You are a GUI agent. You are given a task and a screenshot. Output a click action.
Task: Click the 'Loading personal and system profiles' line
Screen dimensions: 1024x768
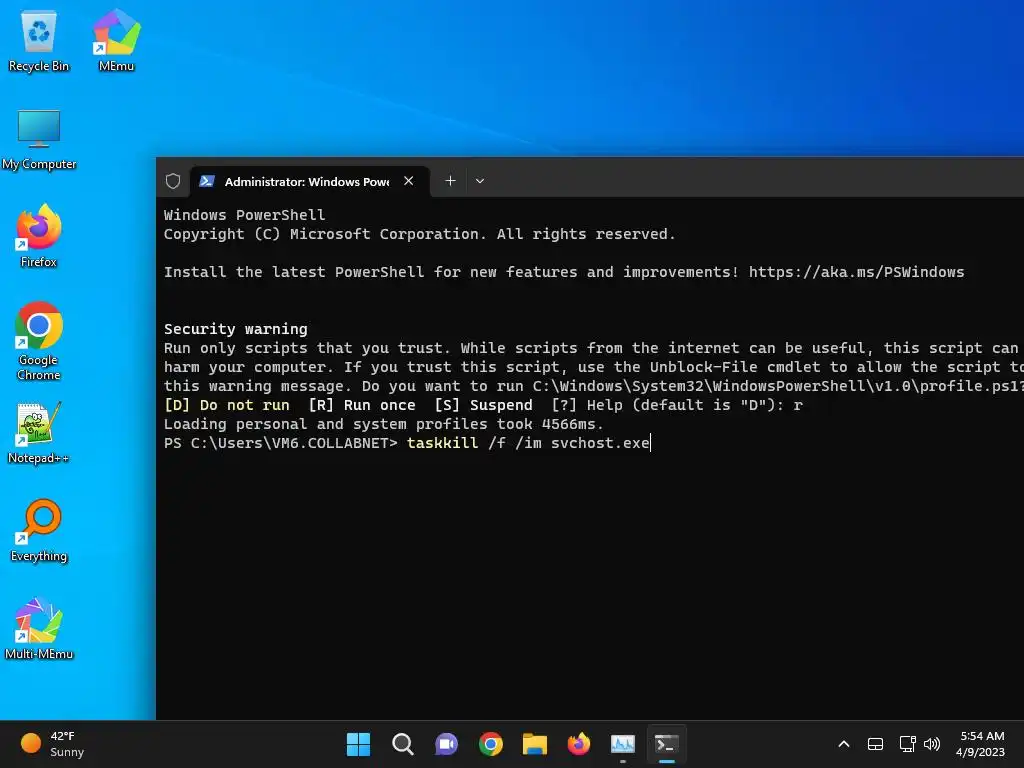pyautogui.click(x=383, y=424)
